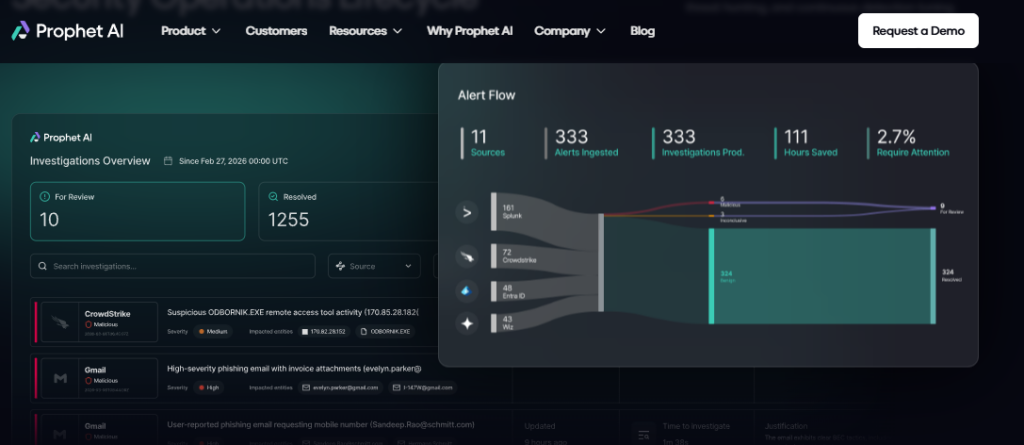Expand the Company menu
The height and width of the screenshot is (445, 1024).
[x=570, y=31]
